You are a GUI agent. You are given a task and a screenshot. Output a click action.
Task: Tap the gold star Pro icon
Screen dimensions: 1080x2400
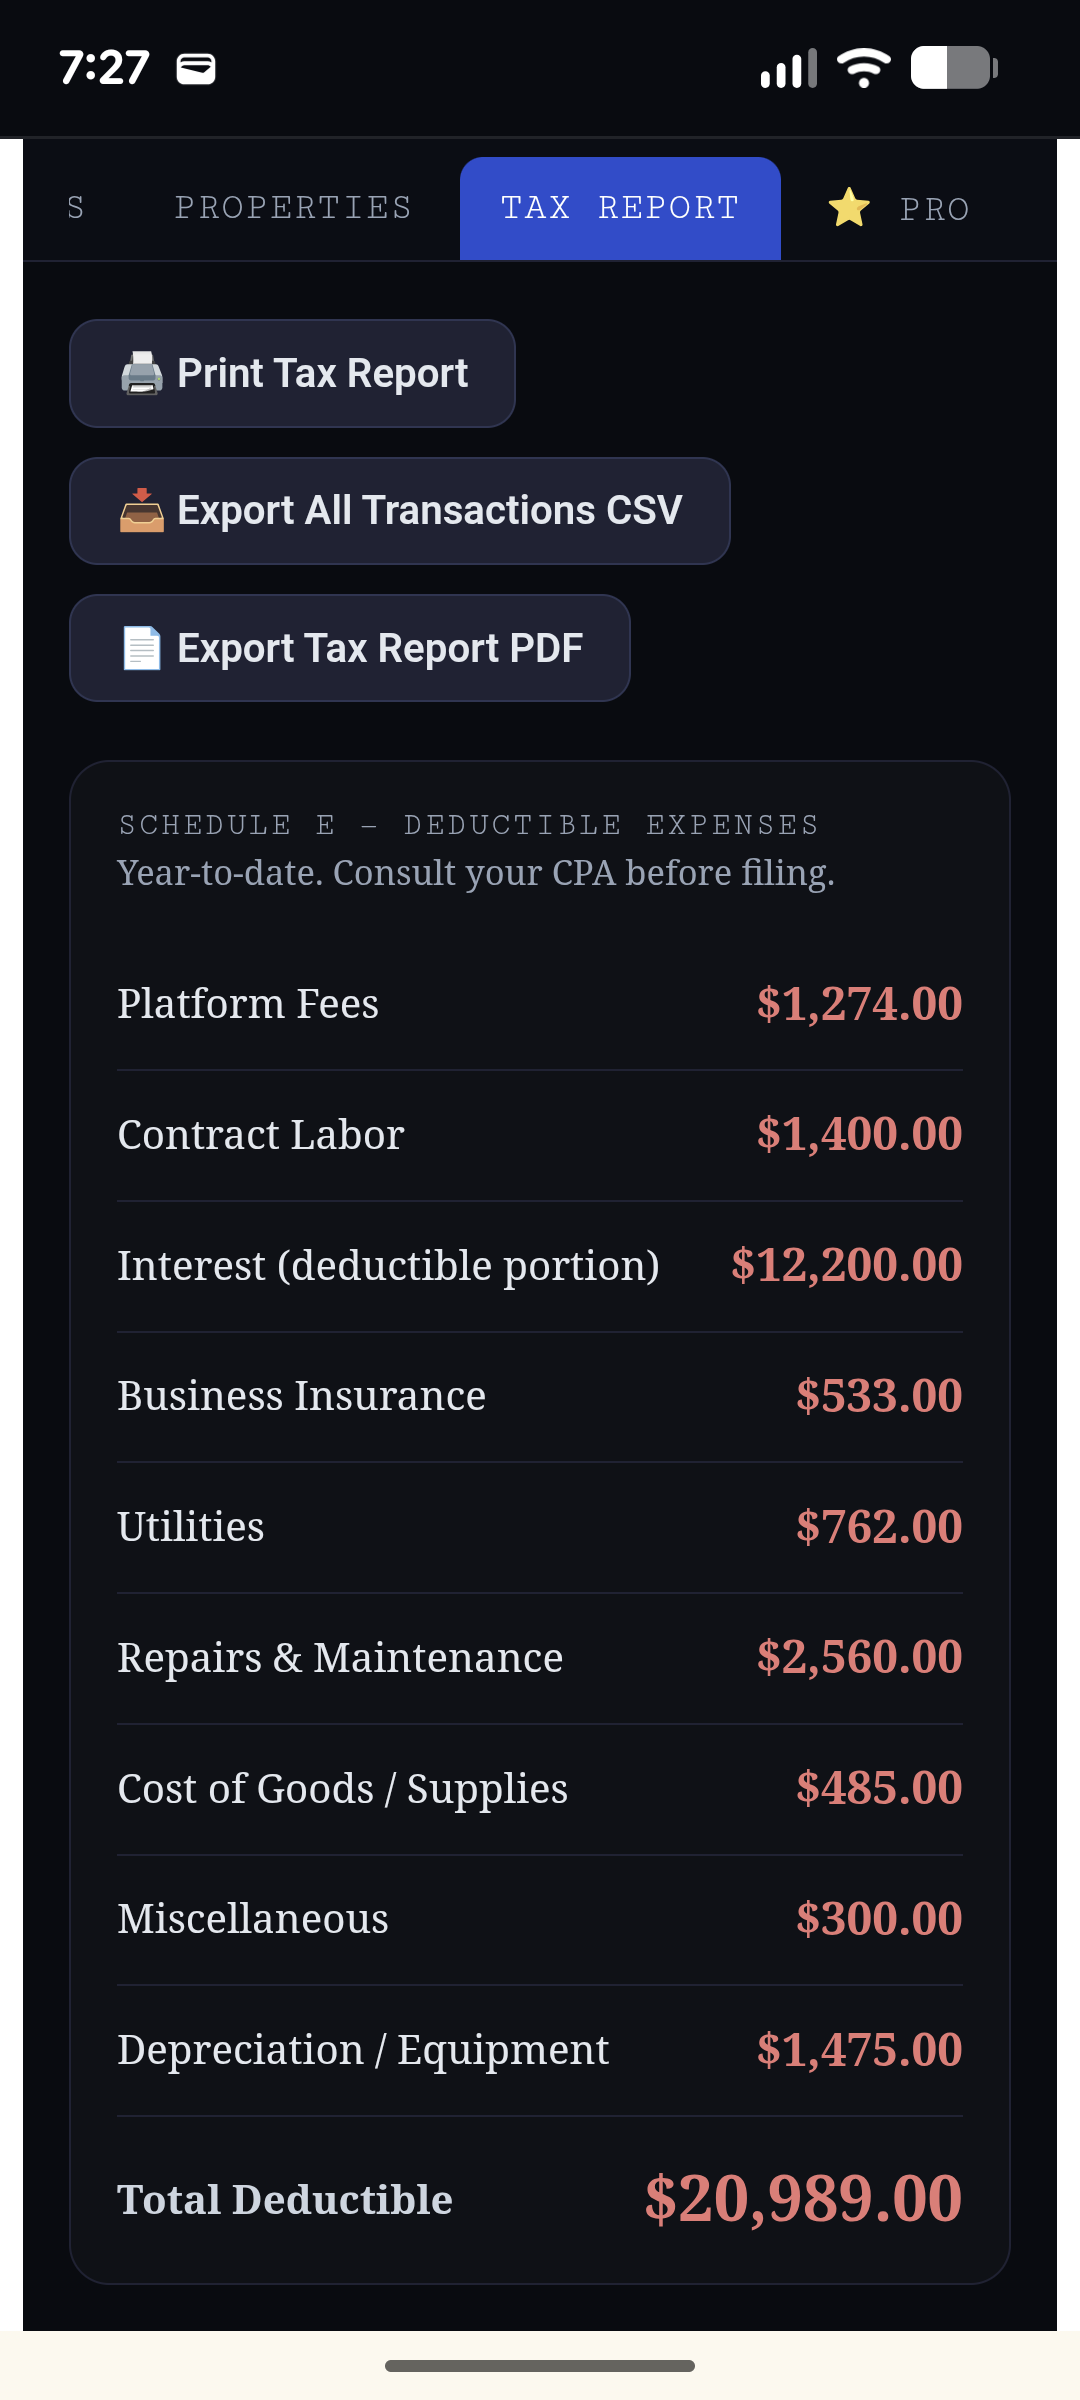849,208
